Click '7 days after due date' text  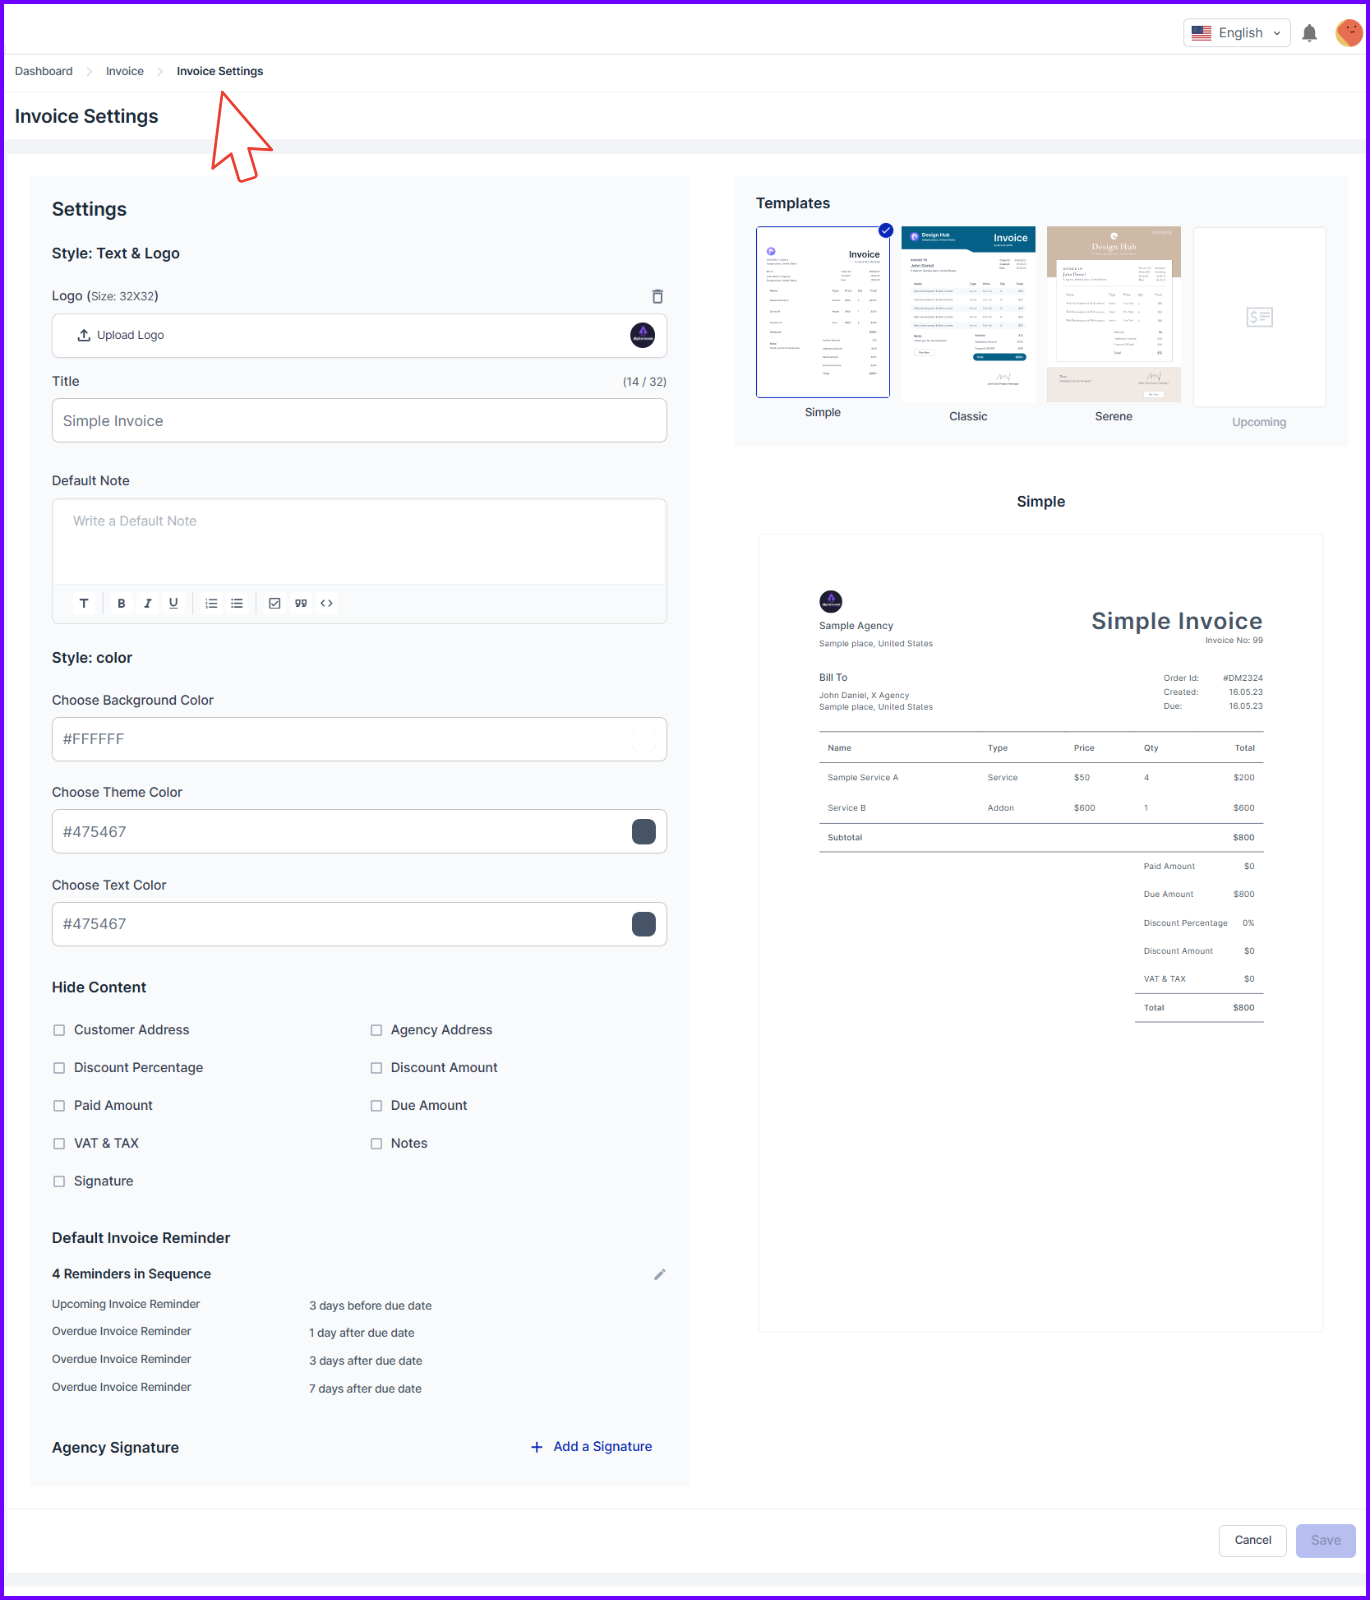[x=365, y=1389]
